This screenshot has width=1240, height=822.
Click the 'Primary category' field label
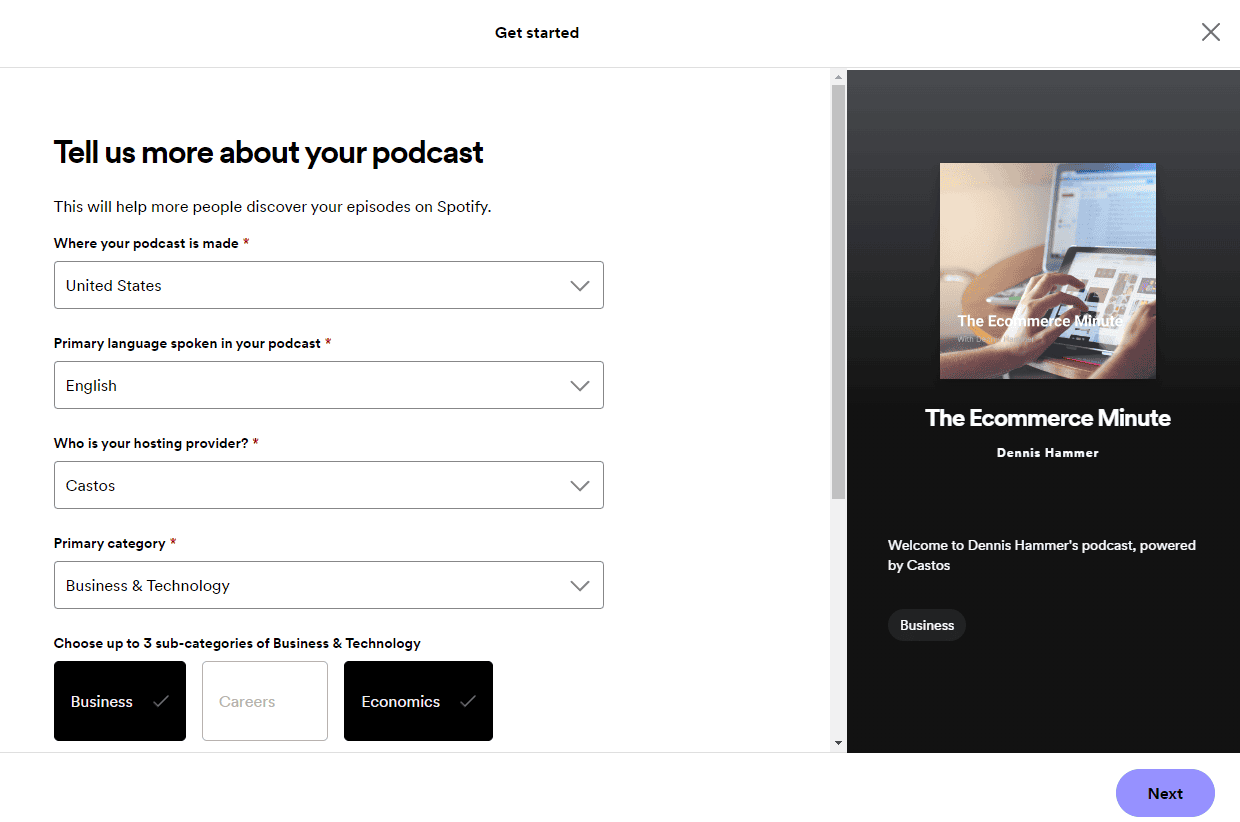point(109,543)
